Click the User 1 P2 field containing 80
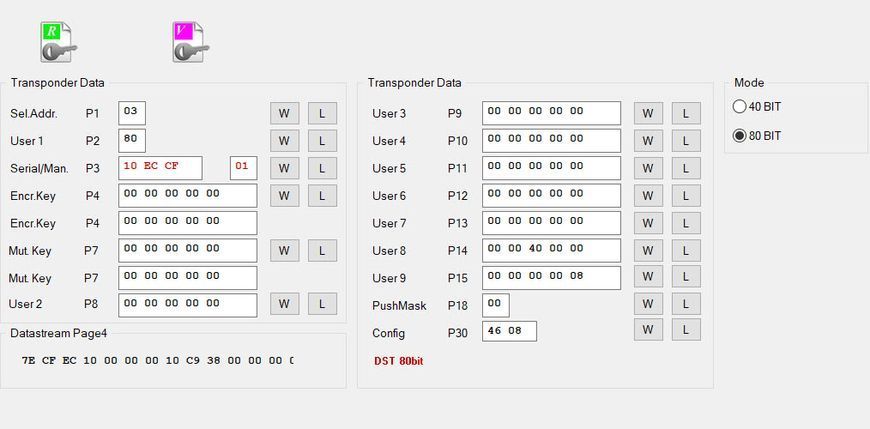870x429 pixels. click(132, 140)
